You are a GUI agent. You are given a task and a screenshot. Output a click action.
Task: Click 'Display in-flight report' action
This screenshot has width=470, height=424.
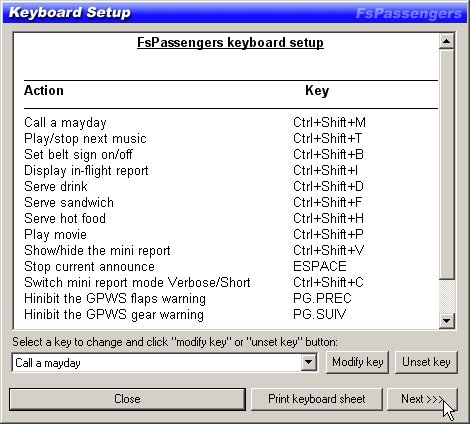coord(86,171)
